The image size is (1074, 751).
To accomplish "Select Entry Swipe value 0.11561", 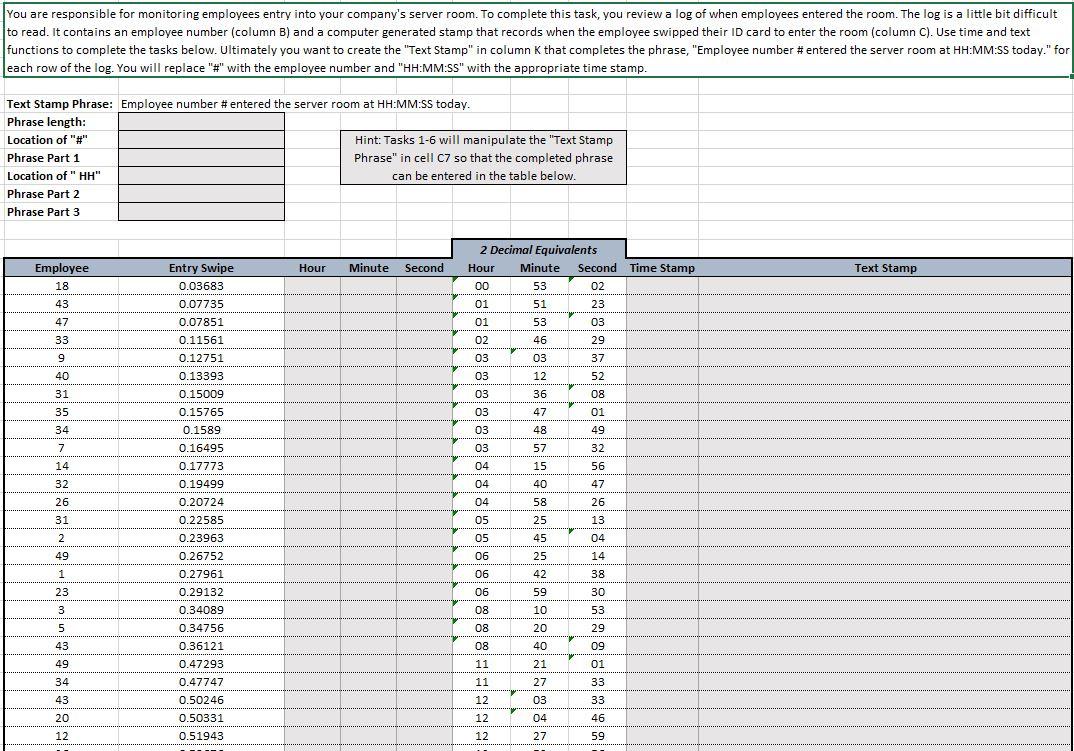I will pos(201,340).
